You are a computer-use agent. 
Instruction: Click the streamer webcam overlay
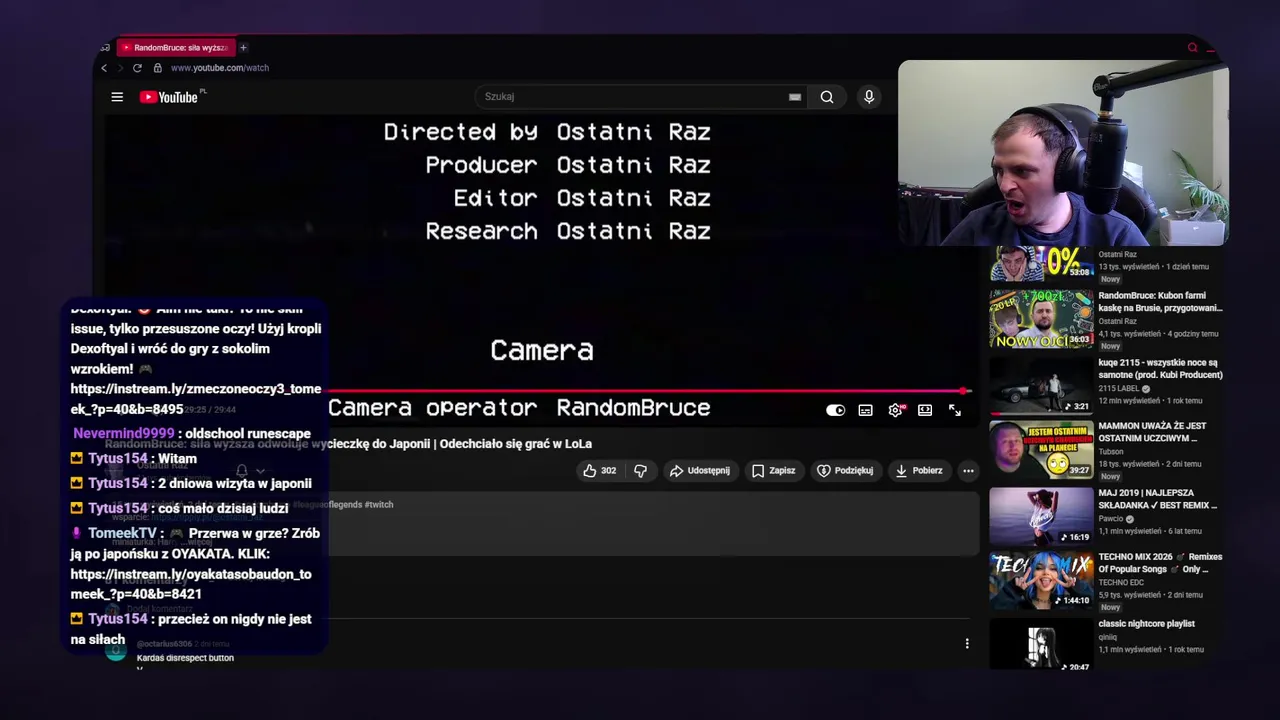coord(1063,153)
